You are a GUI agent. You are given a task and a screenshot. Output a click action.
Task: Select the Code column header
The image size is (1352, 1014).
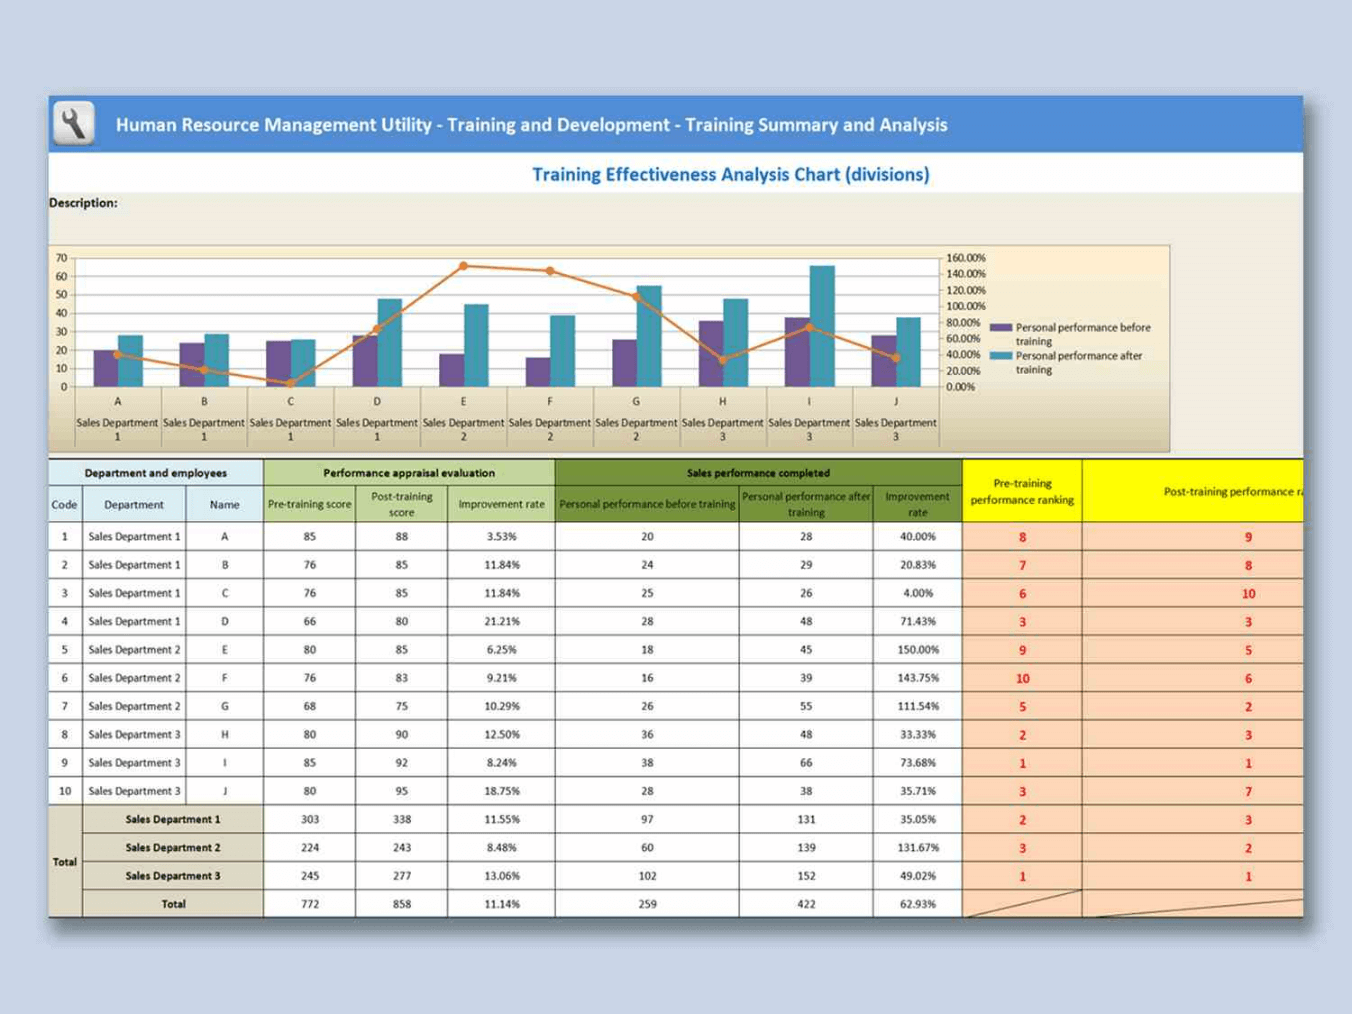tap(64, 505)
